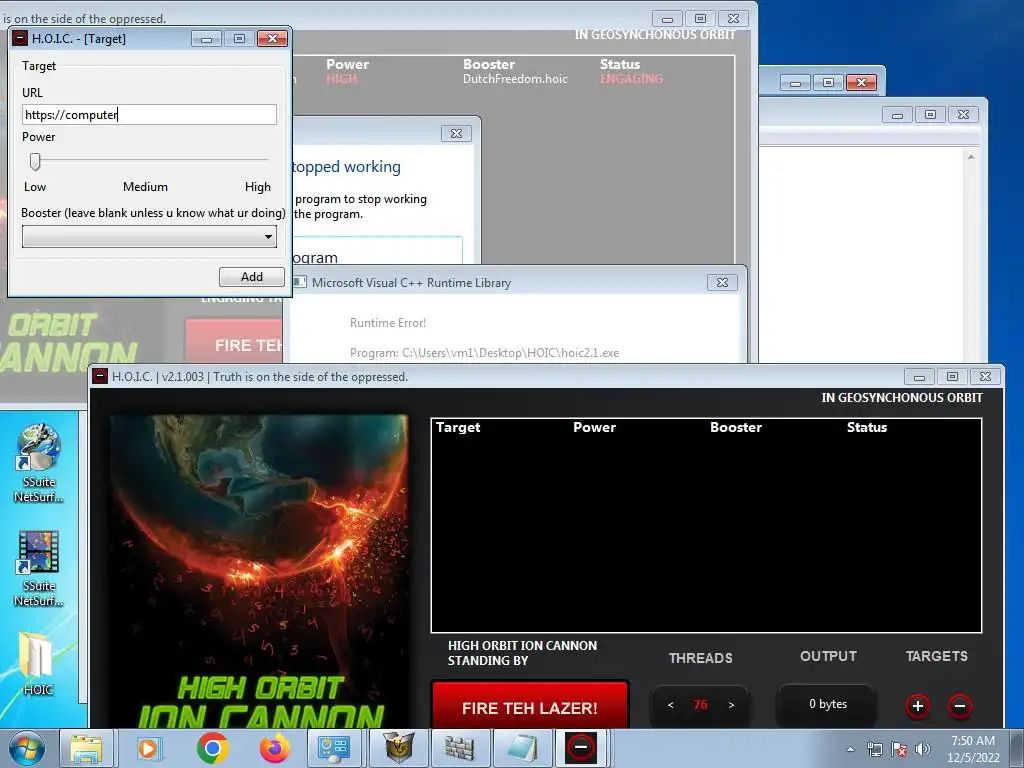Click the FIRE TEH LAZER! button in front HOIC window
The width and height of the screenshot is (1024, 768).
530,707
